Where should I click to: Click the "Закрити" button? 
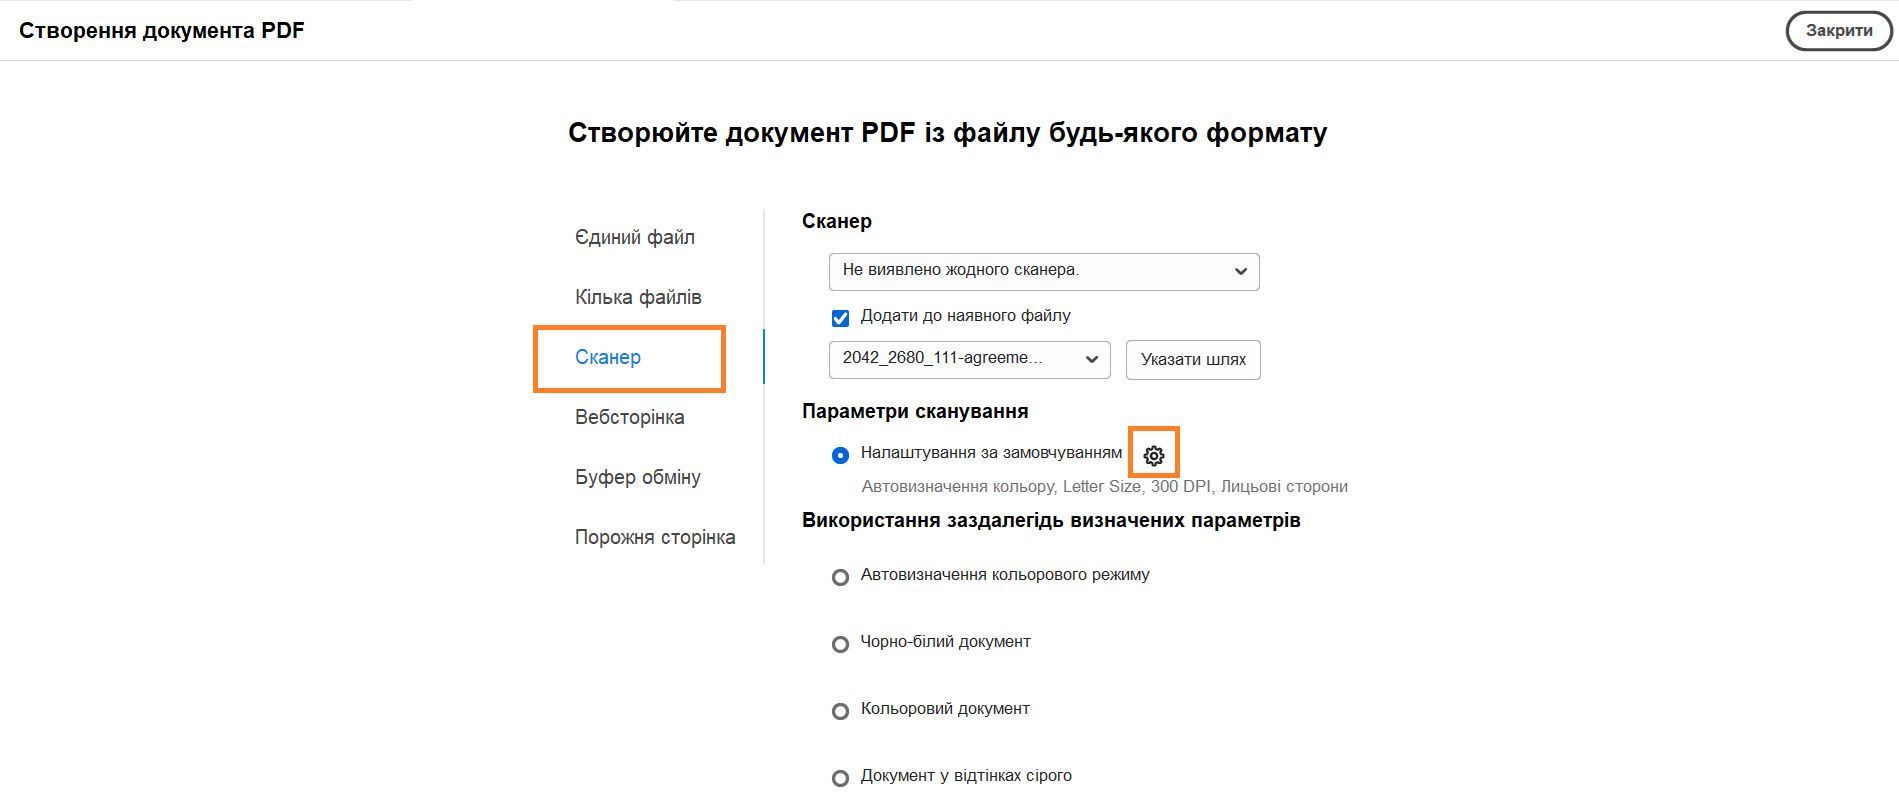coord(1839,31)
